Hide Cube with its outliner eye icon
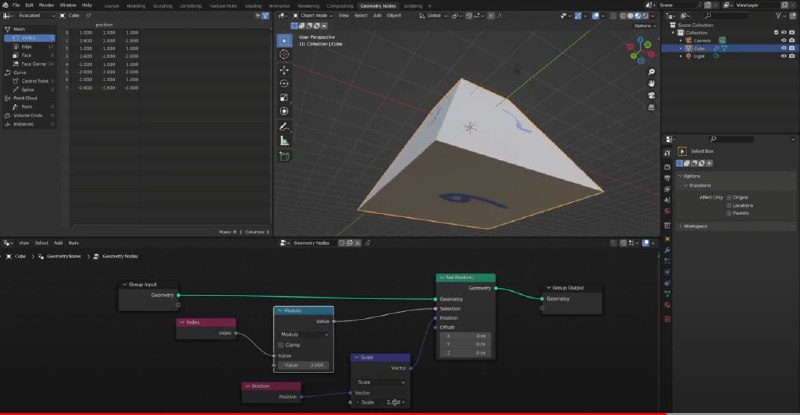This screenshot has height=415, width=800. 784,48
